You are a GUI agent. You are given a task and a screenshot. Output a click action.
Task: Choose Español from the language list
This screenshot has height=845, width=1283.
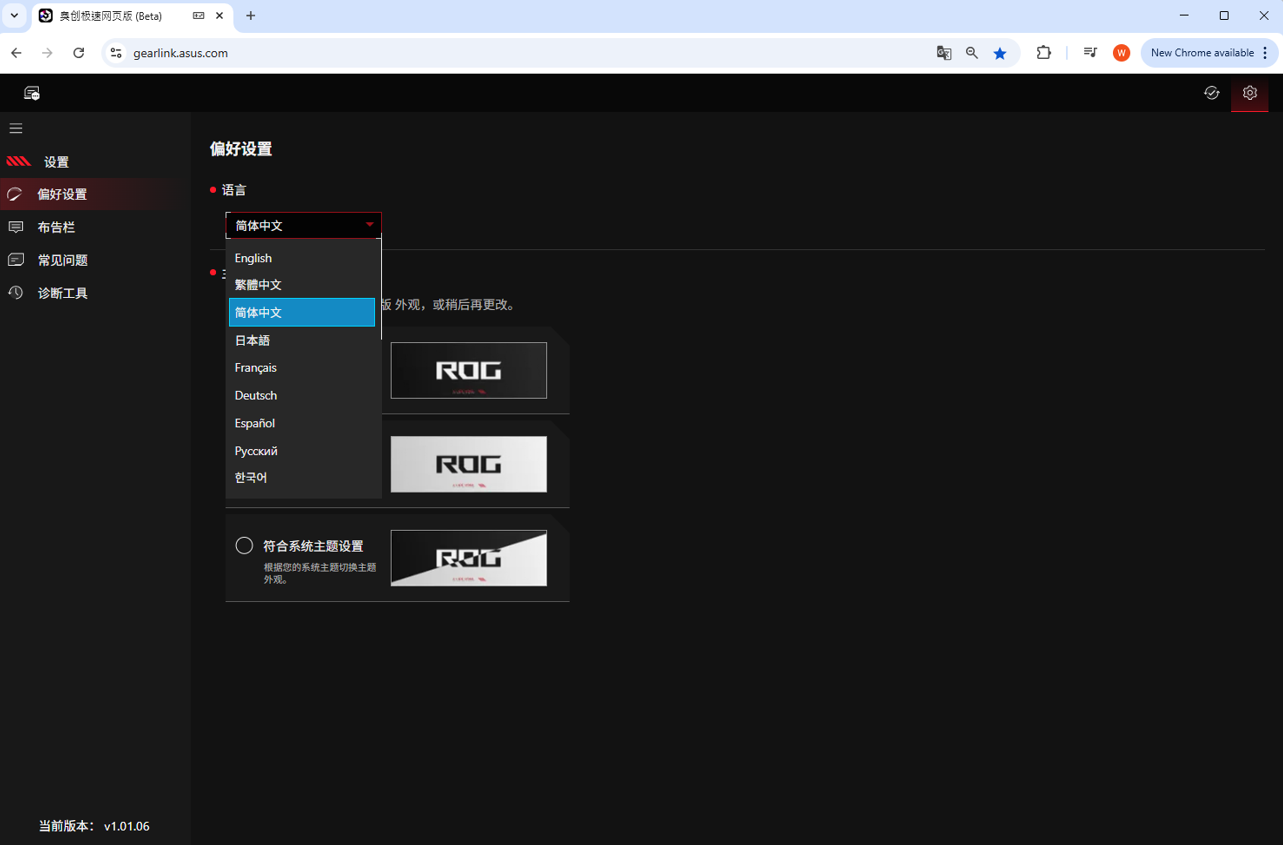302,423
